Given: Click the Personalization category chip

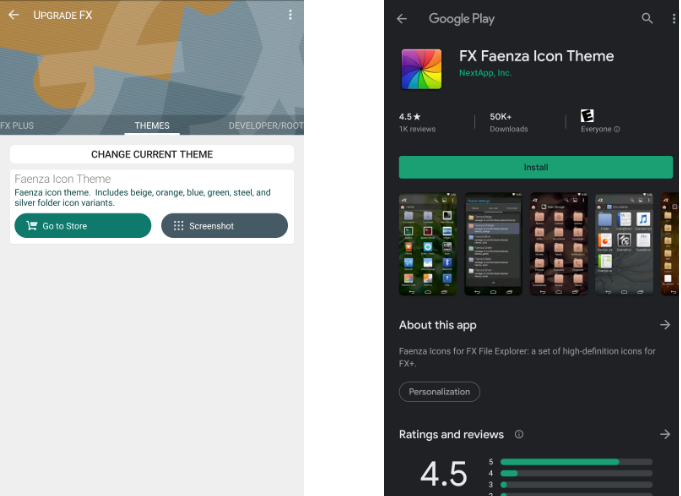Looking at the screenshot, I should pyautogui.click(x=439, y=392).
